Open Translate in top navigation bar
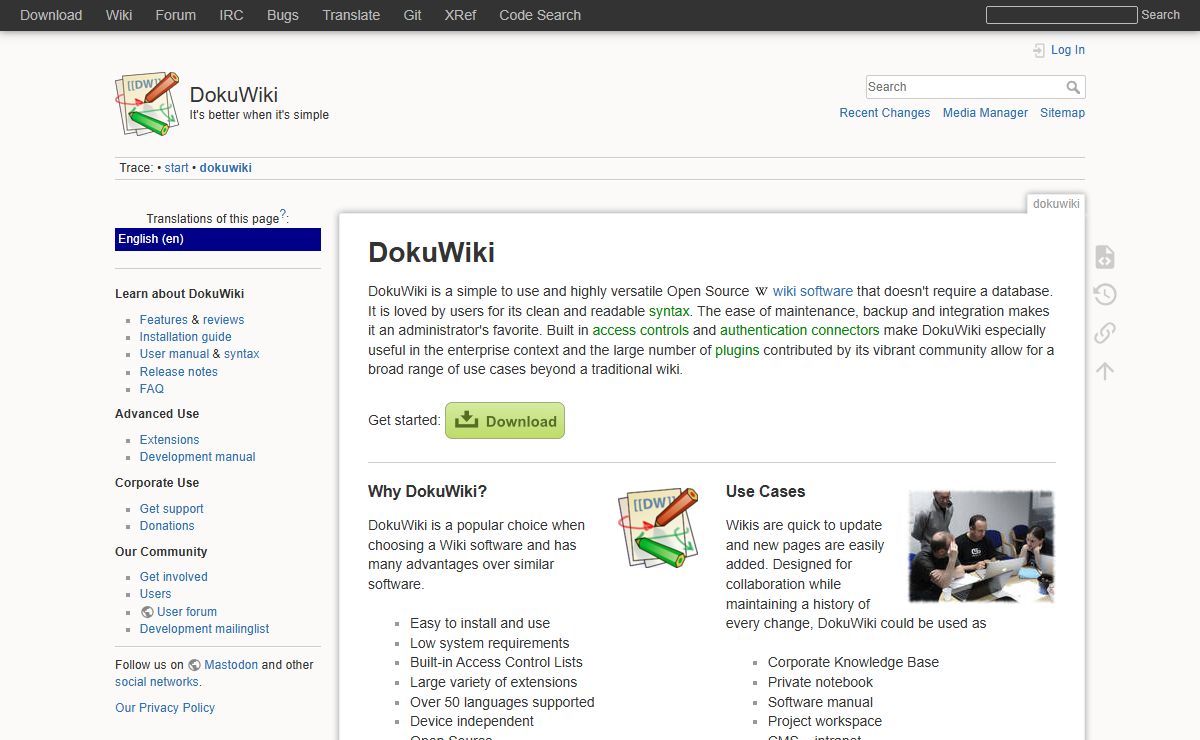 [x=351, y=15]
